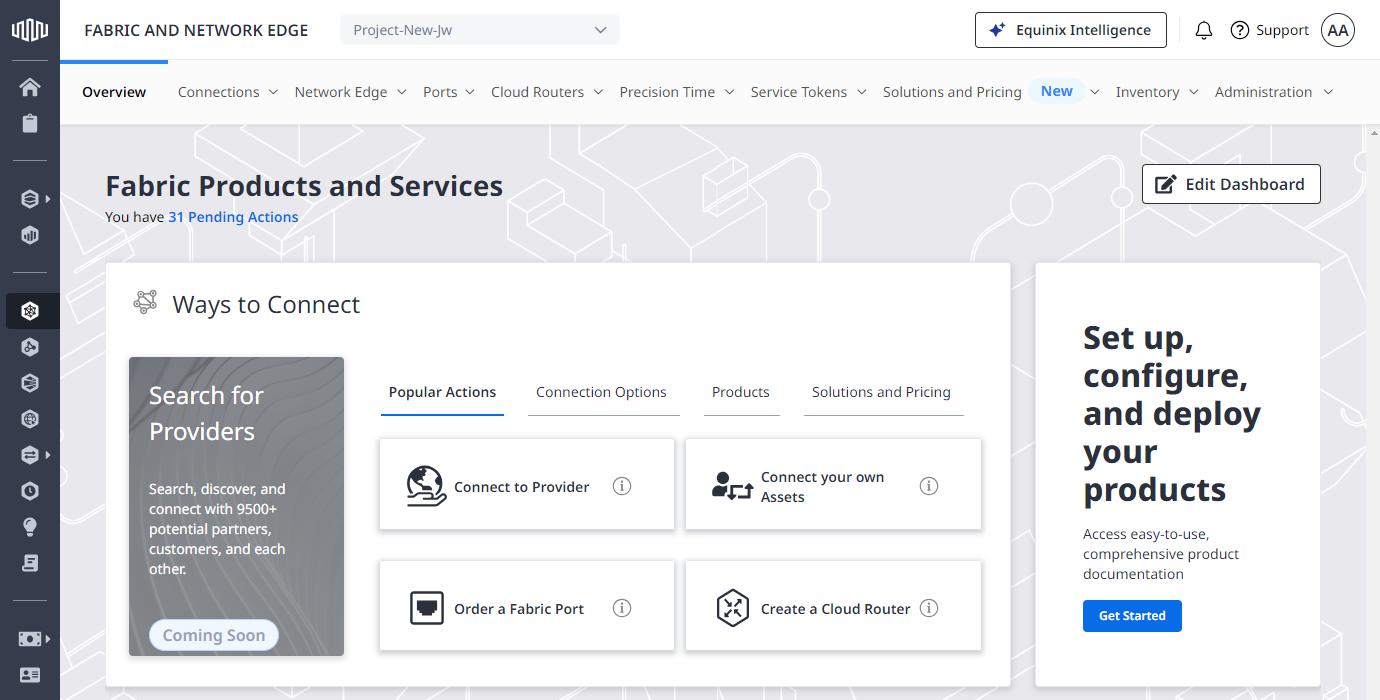1380x700 pixels.
Task: Open the connected-nodes hexagon sidebar icon
Action: point(30,347)
